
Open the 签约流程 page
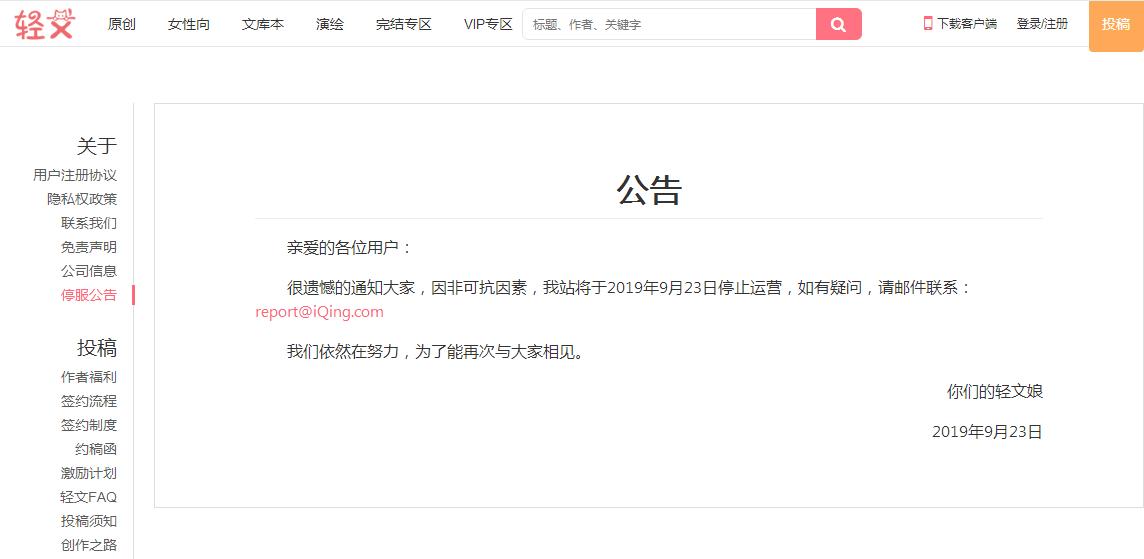[88, 401]
